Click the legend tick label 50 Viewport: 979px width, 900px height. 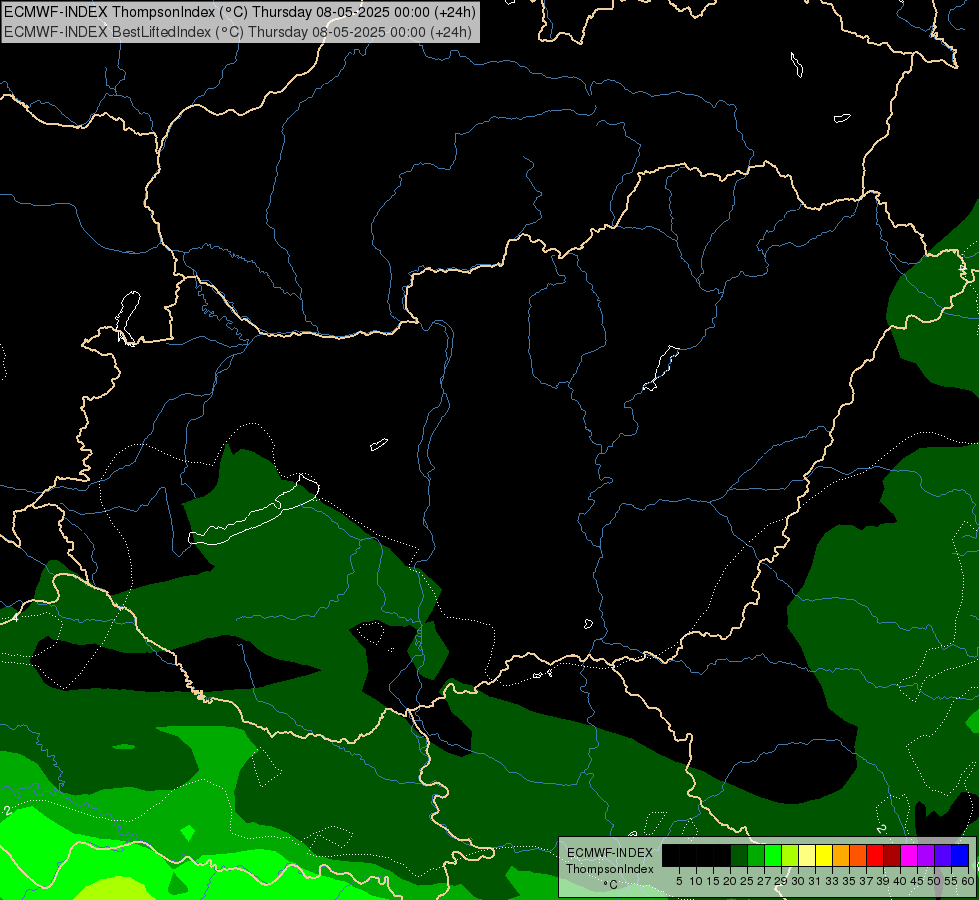click(x=935, y=881)
